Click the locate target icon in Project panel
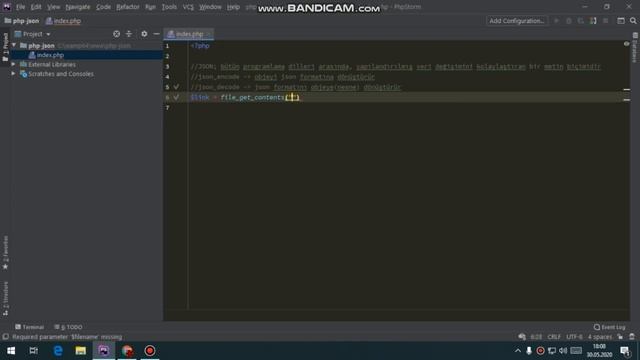 point(116,34)
